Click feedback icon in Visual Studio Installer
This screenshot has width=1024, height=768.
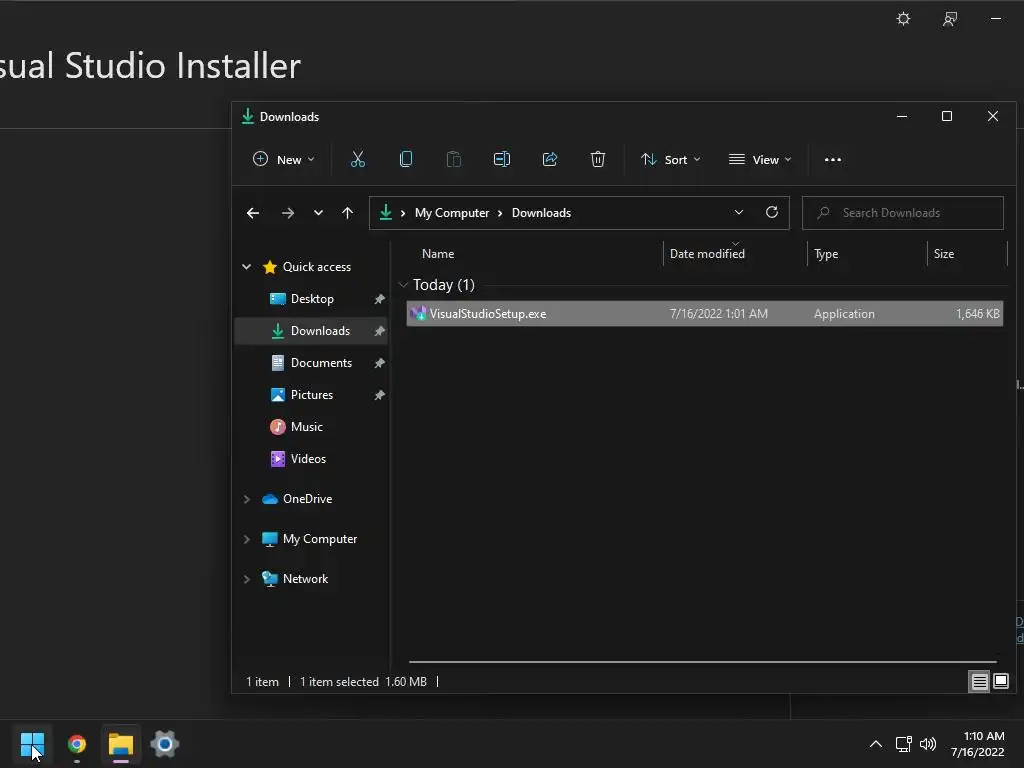950,19
